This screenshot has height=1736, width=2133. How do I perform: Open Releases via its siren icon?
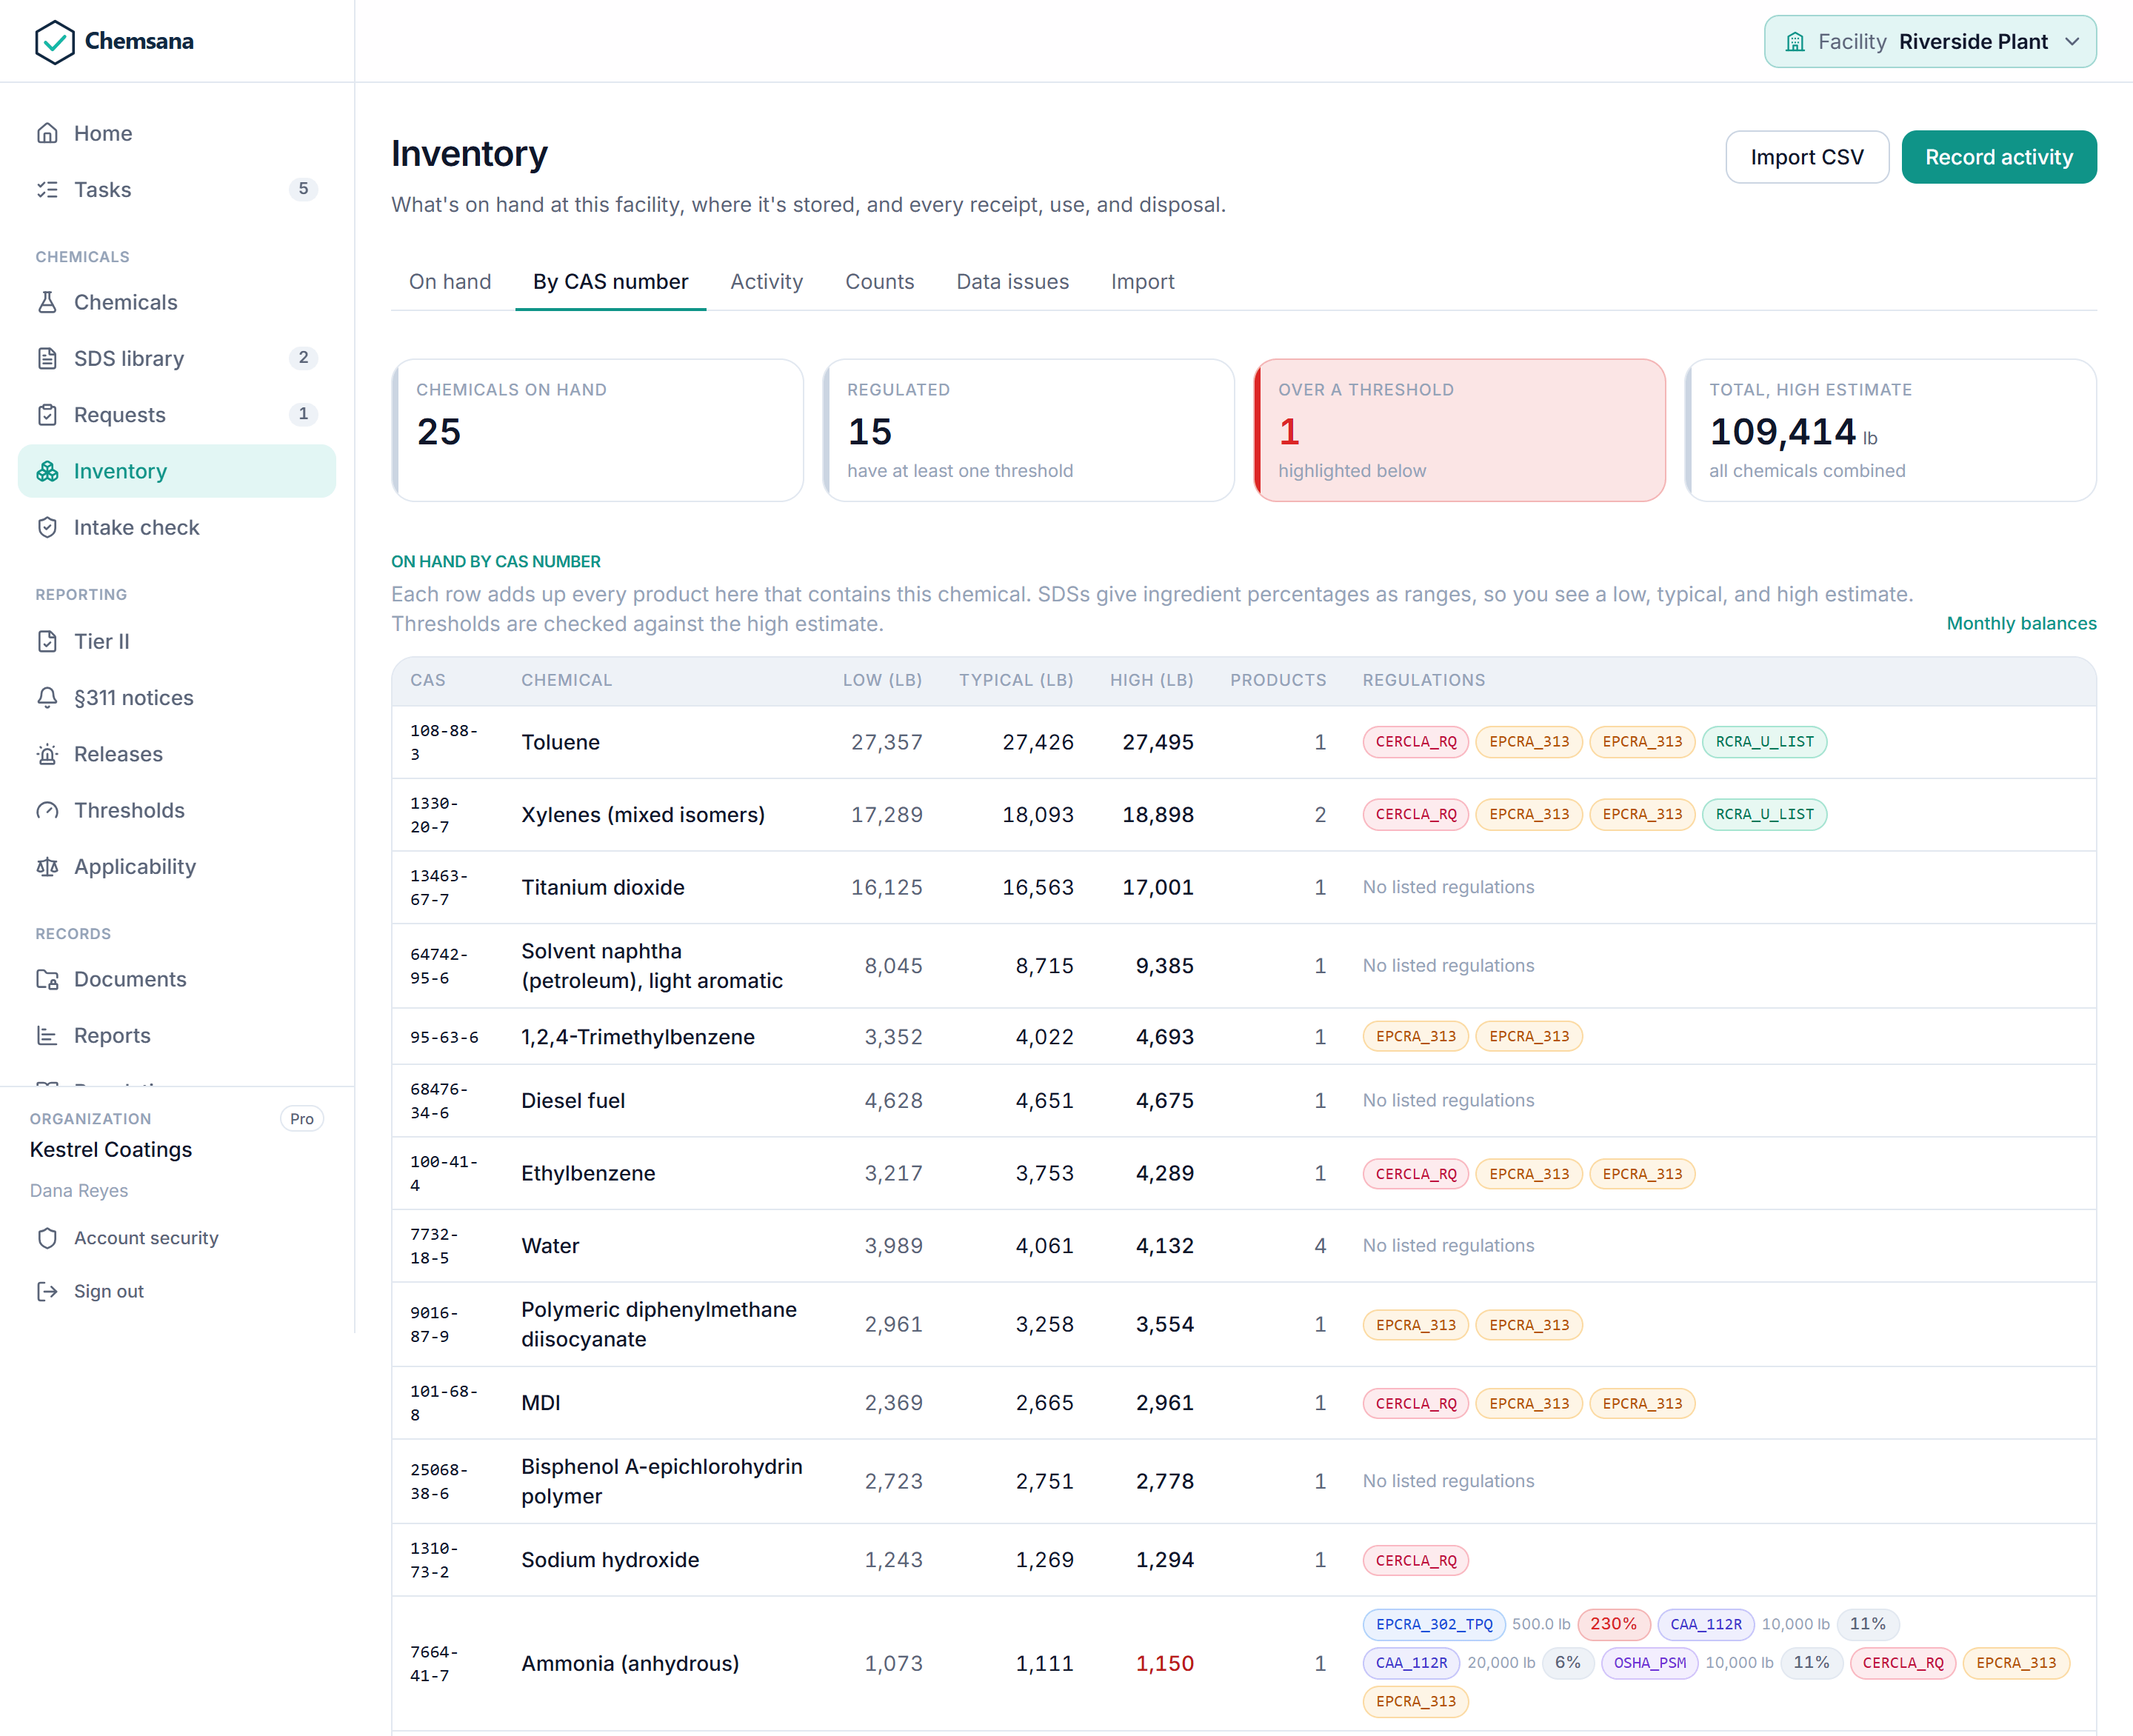coord(47,754)
